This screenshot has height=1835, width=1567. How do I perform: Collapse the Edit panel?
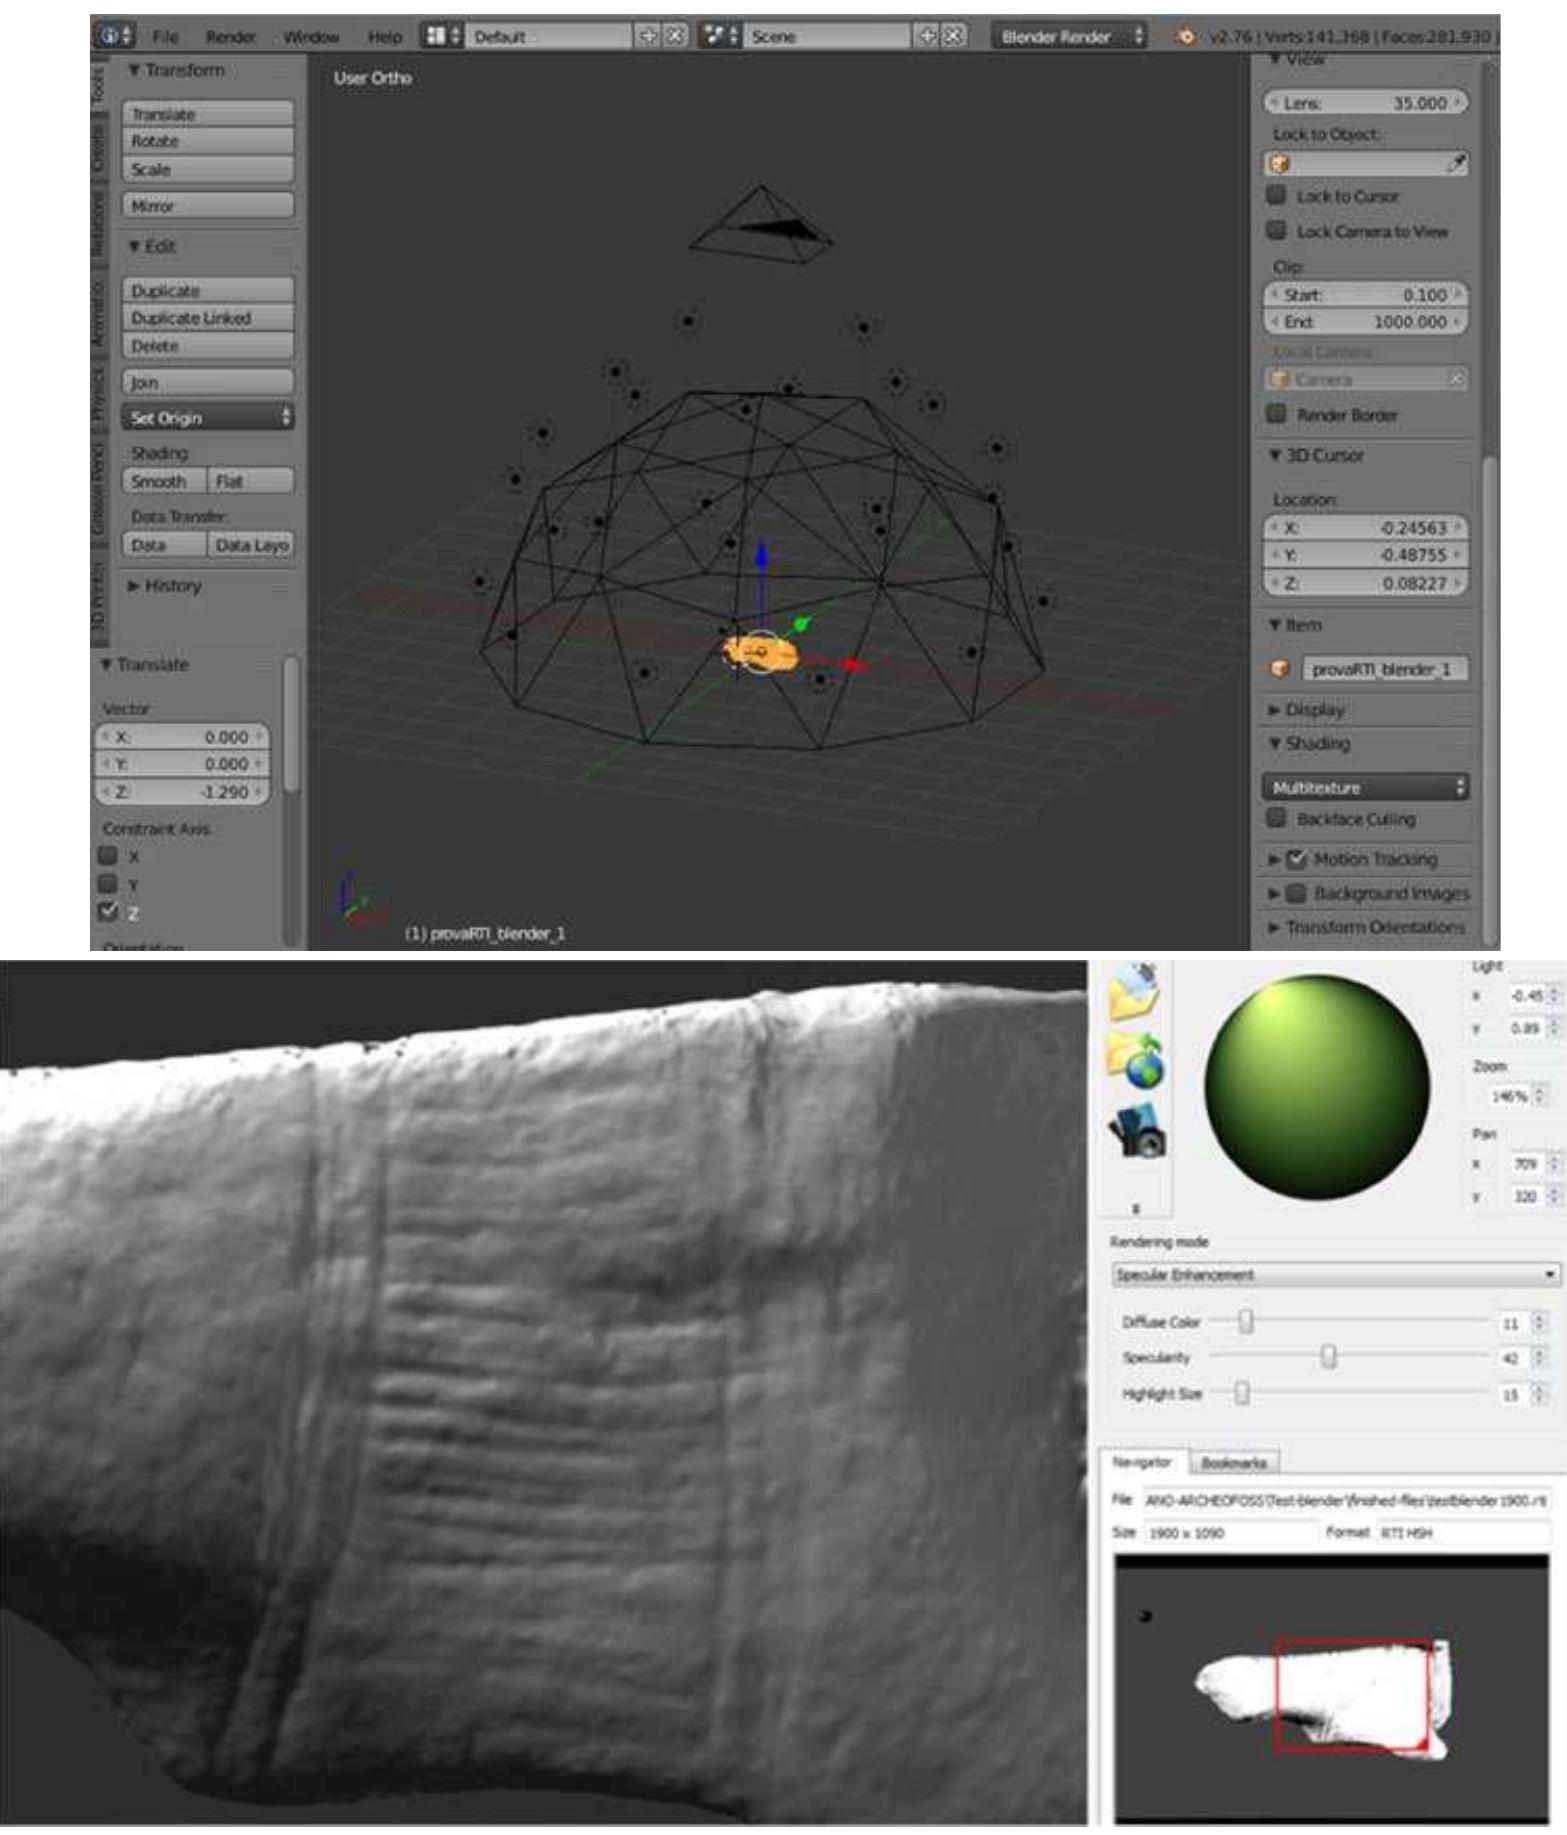click(x=152, y=246)
